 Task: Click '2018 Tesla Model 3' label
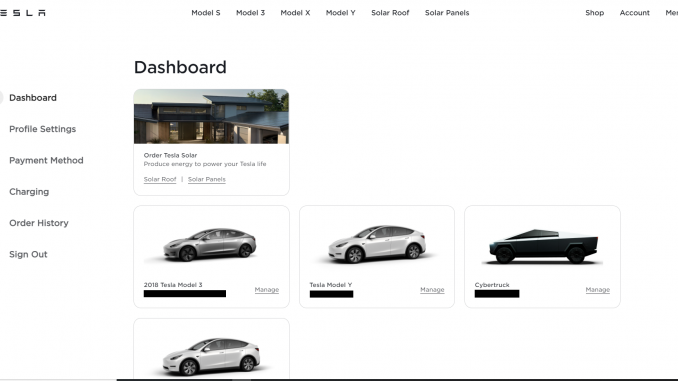tap(173, 285)
